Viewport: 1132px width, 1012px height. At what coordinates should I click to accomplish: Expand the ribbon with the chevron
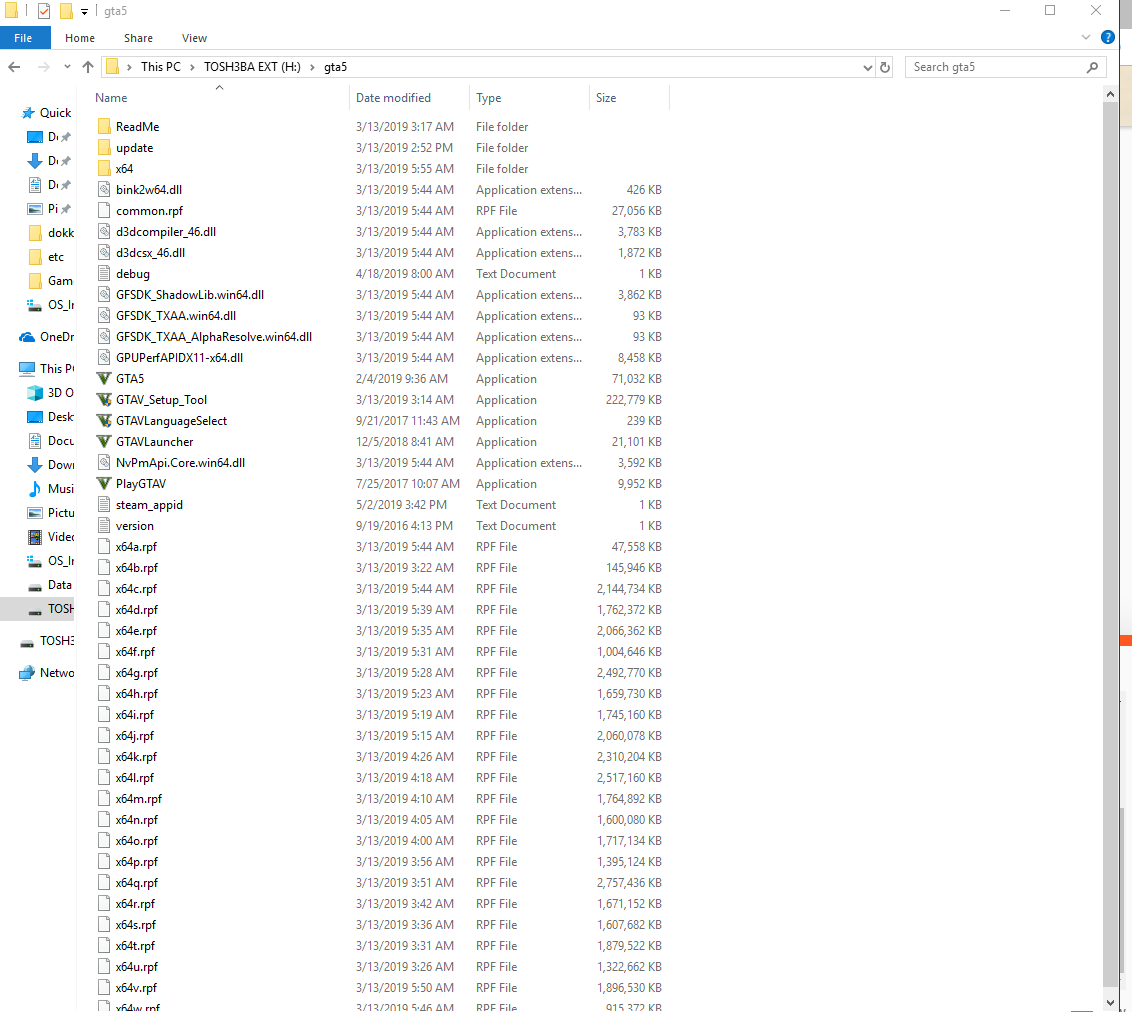(1086, 38)
